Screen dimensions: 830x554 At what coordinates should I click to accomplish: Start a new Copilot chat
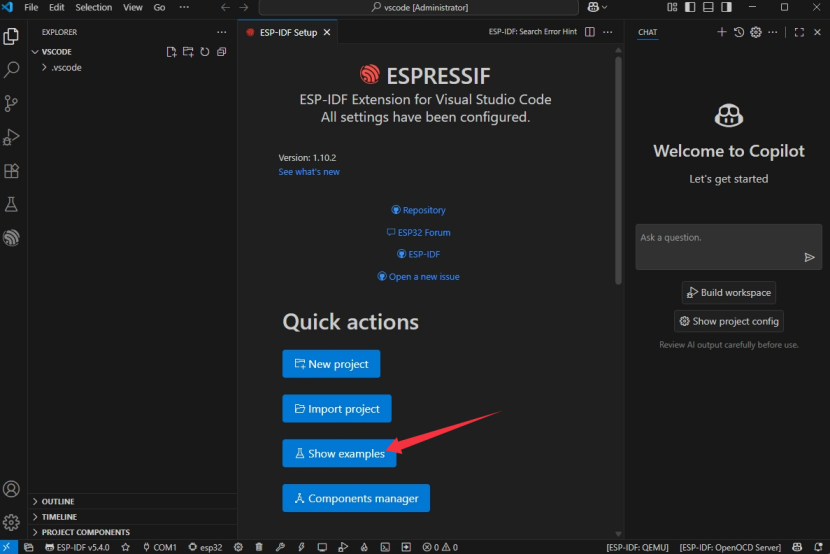[721, 32]
